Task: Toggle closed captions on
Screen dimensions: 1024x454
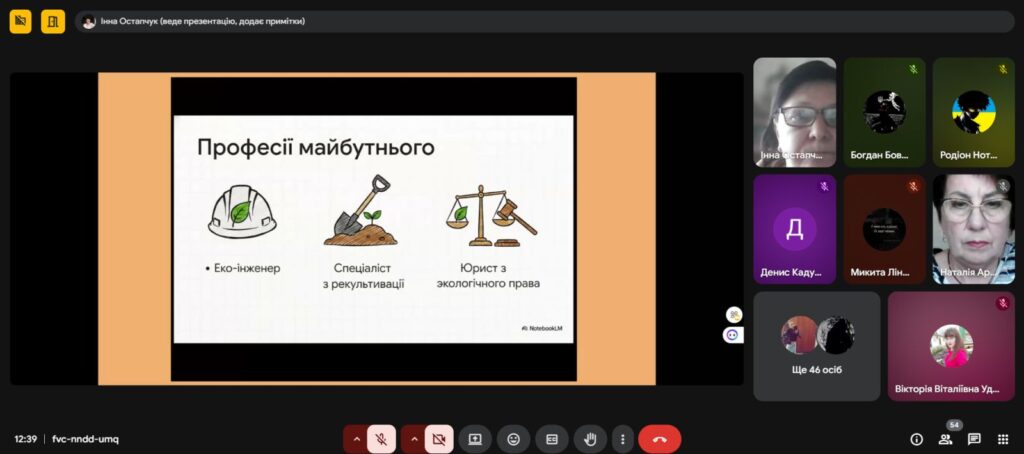Action: pyautogui.click(x=551, y=439)
